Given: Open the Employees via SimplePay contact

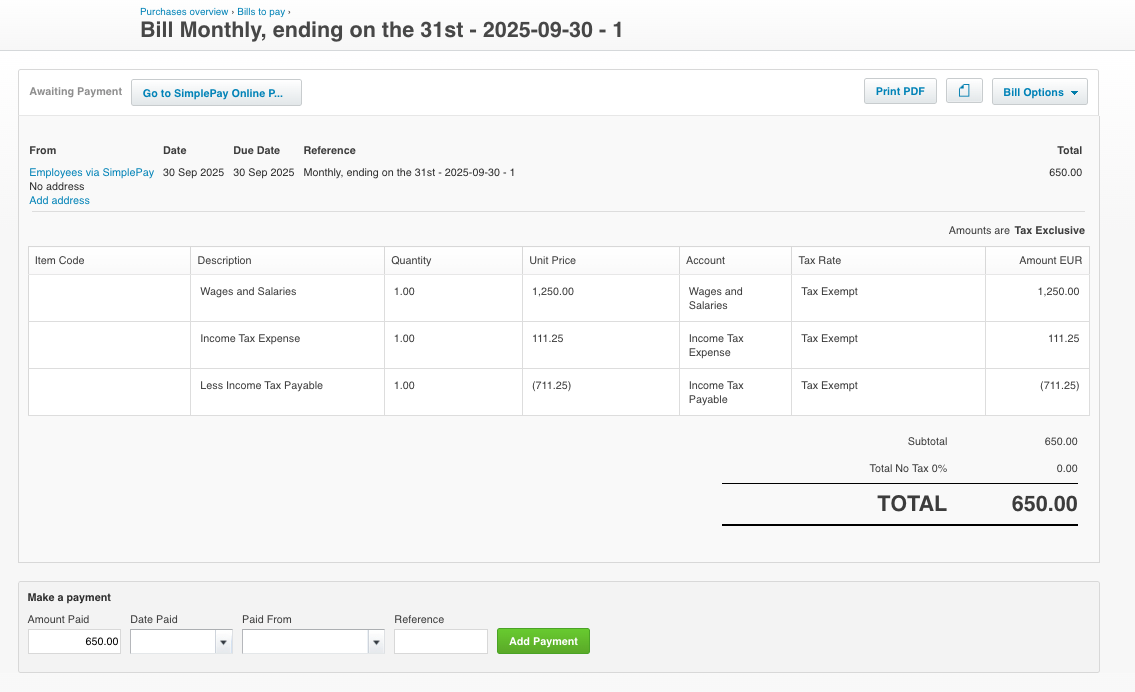Looking at the screenshot, I should pos(91,172).
